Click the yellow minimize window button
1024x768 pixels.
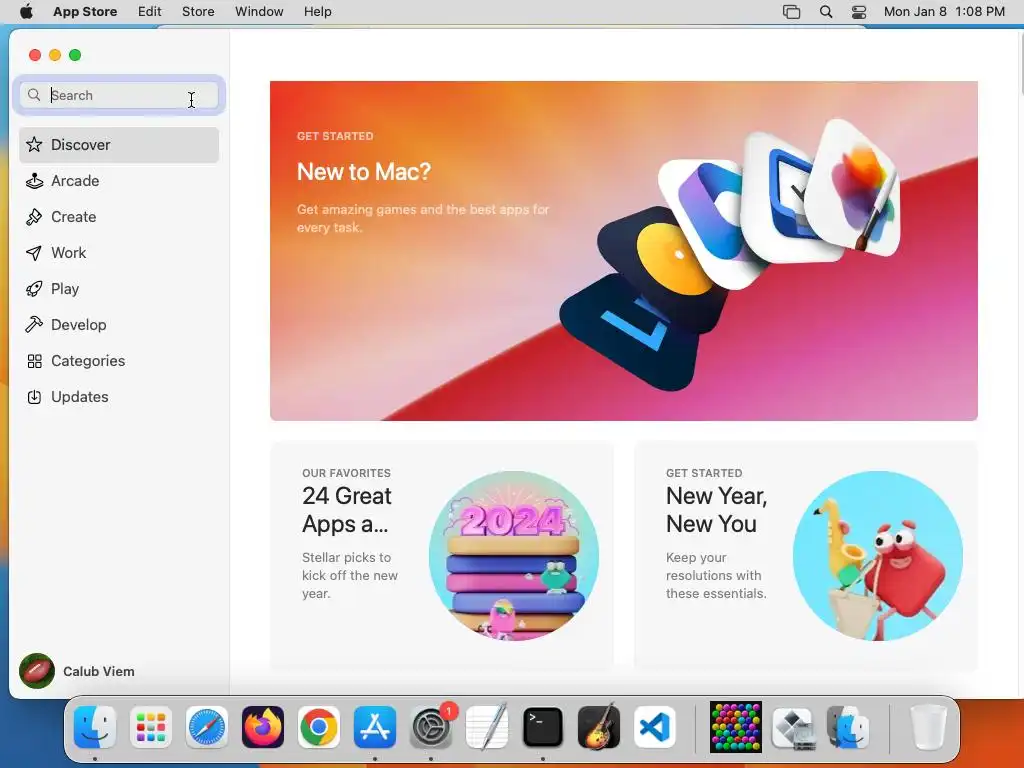(x=56, y=55)
